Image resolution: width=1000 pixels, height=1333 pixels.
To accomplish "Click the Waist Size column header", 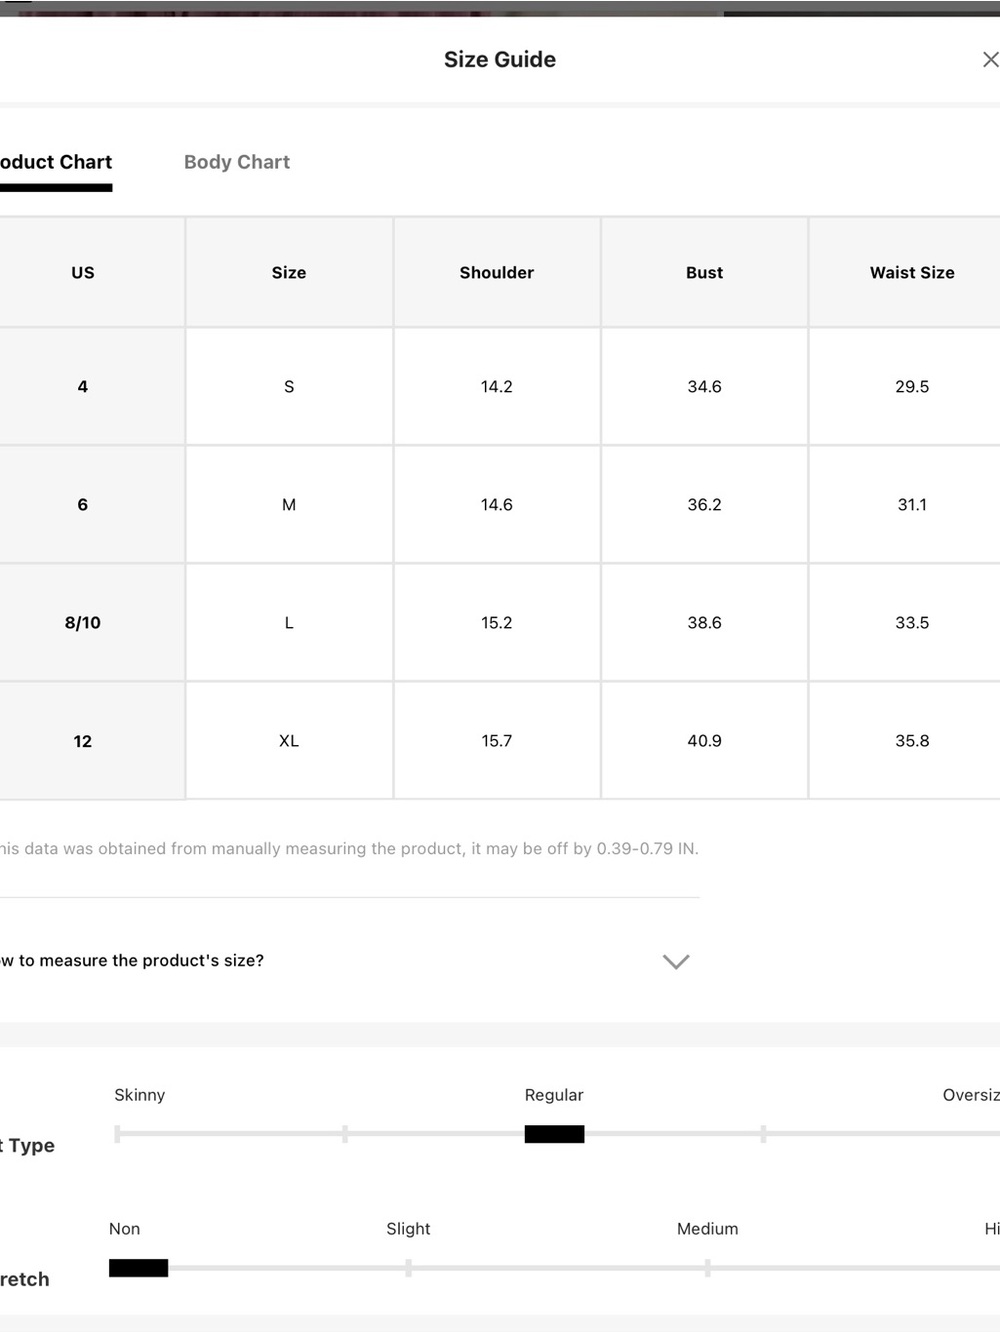I will click(x=912, y=272).
